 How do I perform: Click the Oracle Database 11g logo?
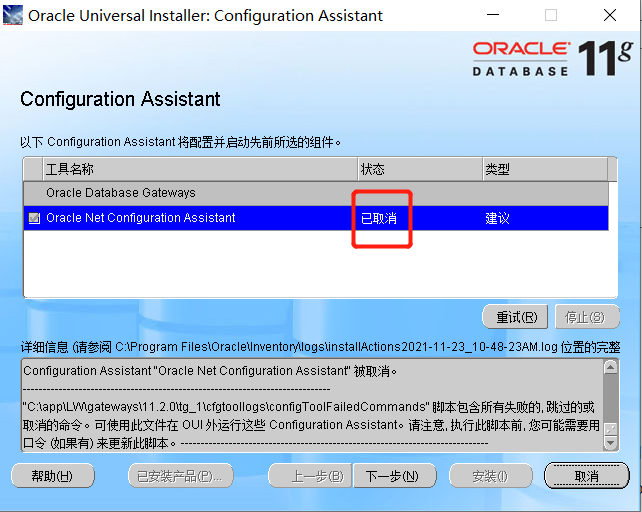tap(553, 58)
